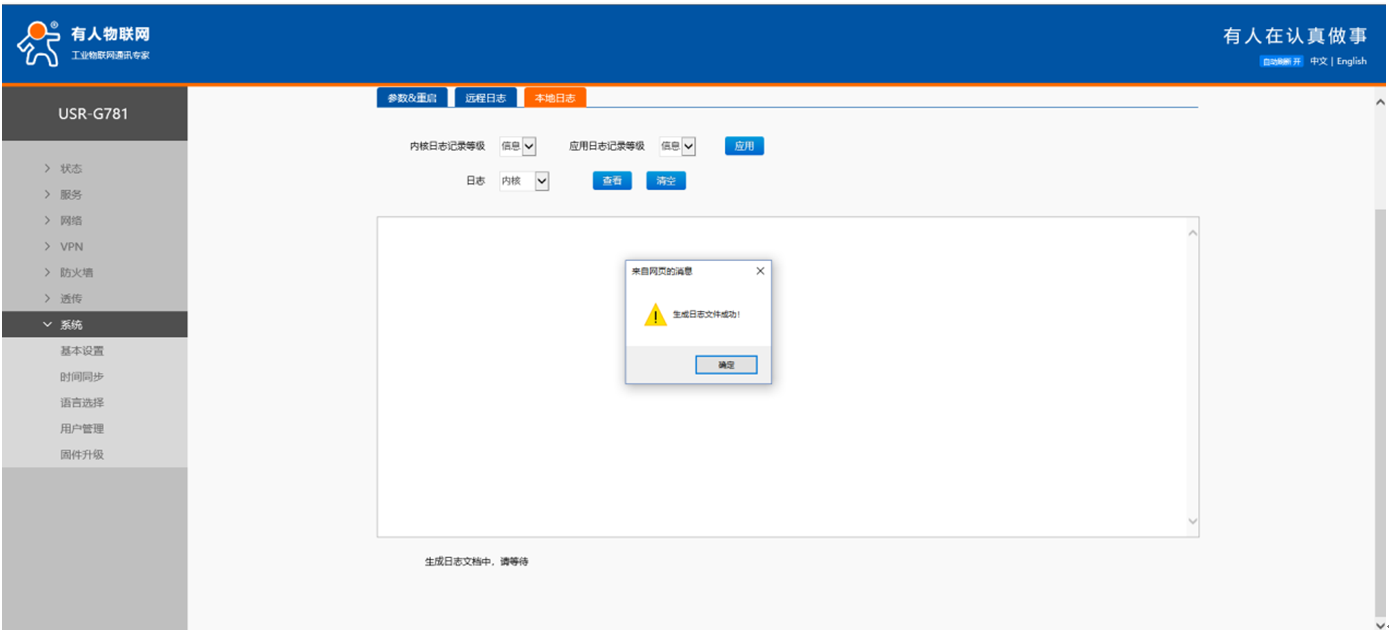
Task: Switch to the 参数&重启 tab
Action: click(x=412, y=98)
